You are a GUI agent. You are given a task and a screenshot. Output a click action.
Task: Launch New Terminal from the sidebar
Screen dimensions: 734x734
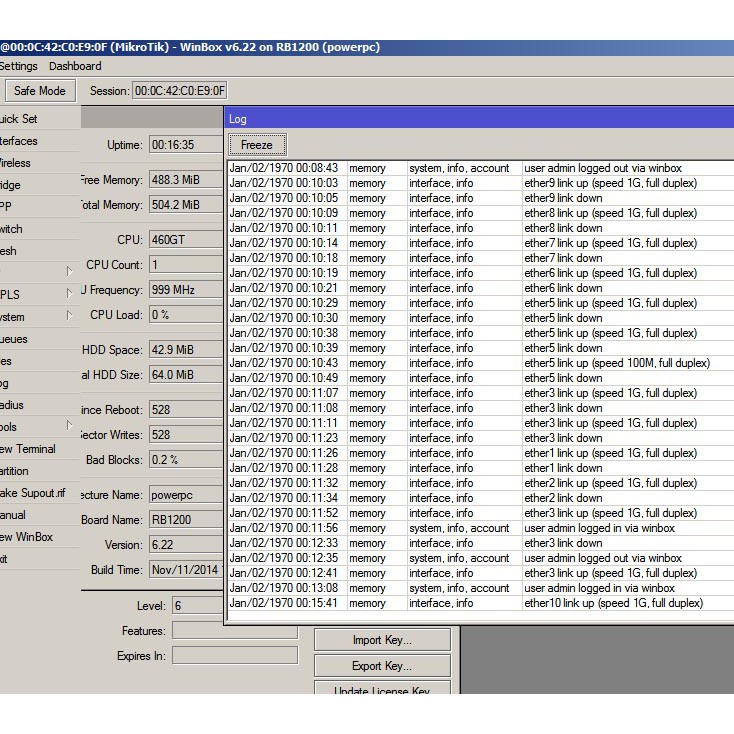27,449
